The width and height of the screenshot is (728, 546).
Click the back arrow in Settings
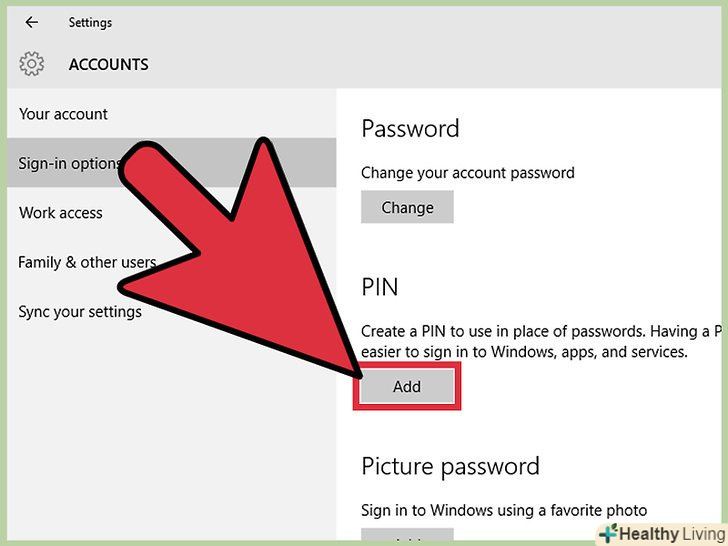click(x=32, y=22)
